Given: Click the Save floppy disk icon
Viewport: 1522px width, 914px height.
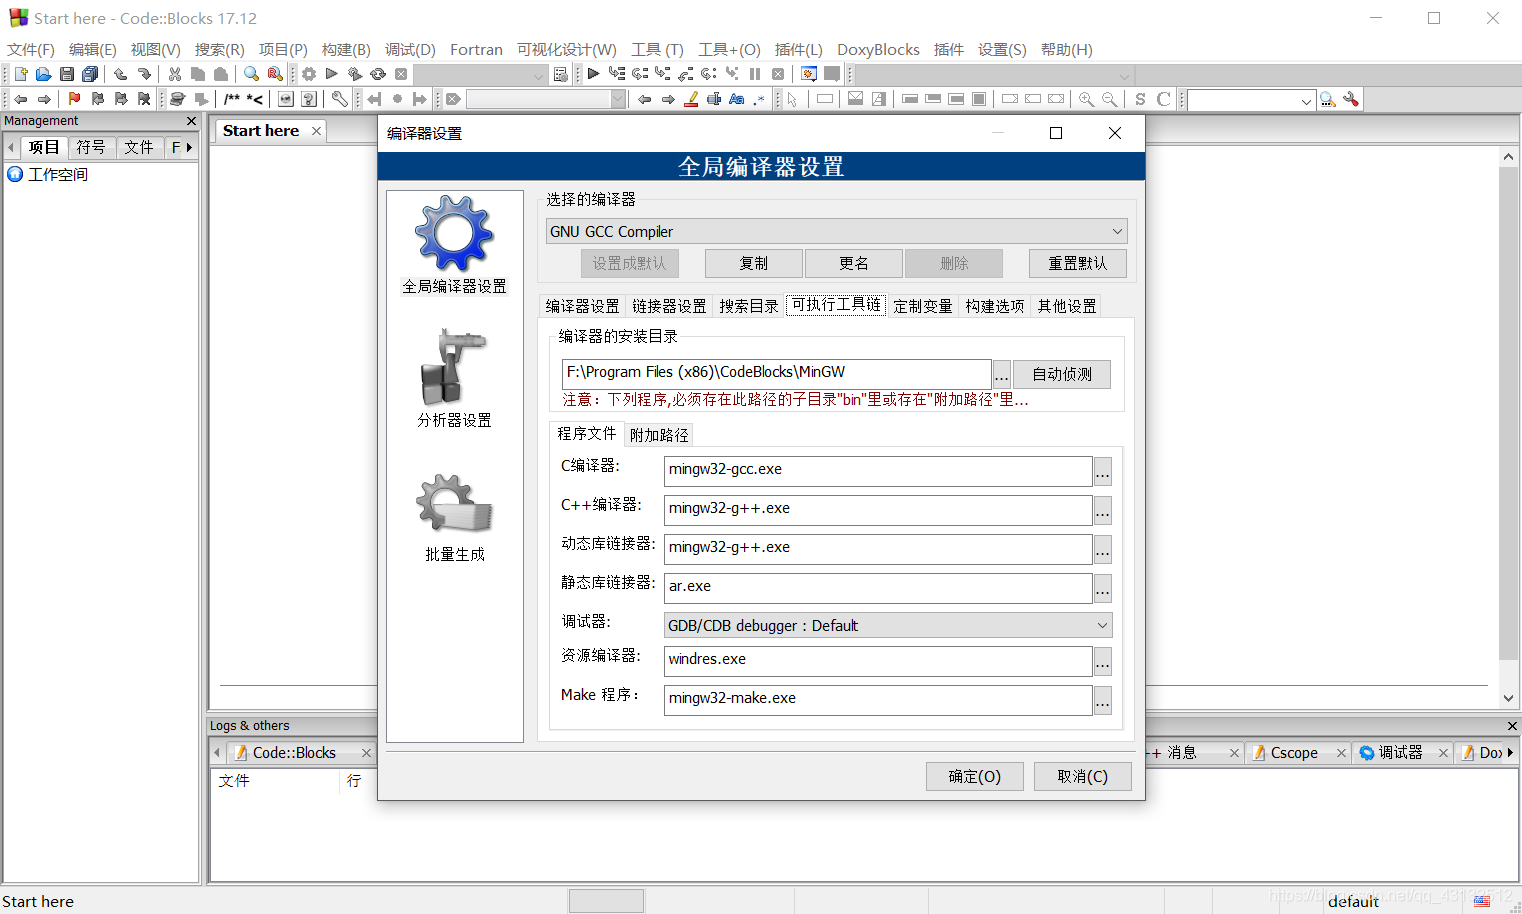Looking at the screenshot, I should click(66, 74).
